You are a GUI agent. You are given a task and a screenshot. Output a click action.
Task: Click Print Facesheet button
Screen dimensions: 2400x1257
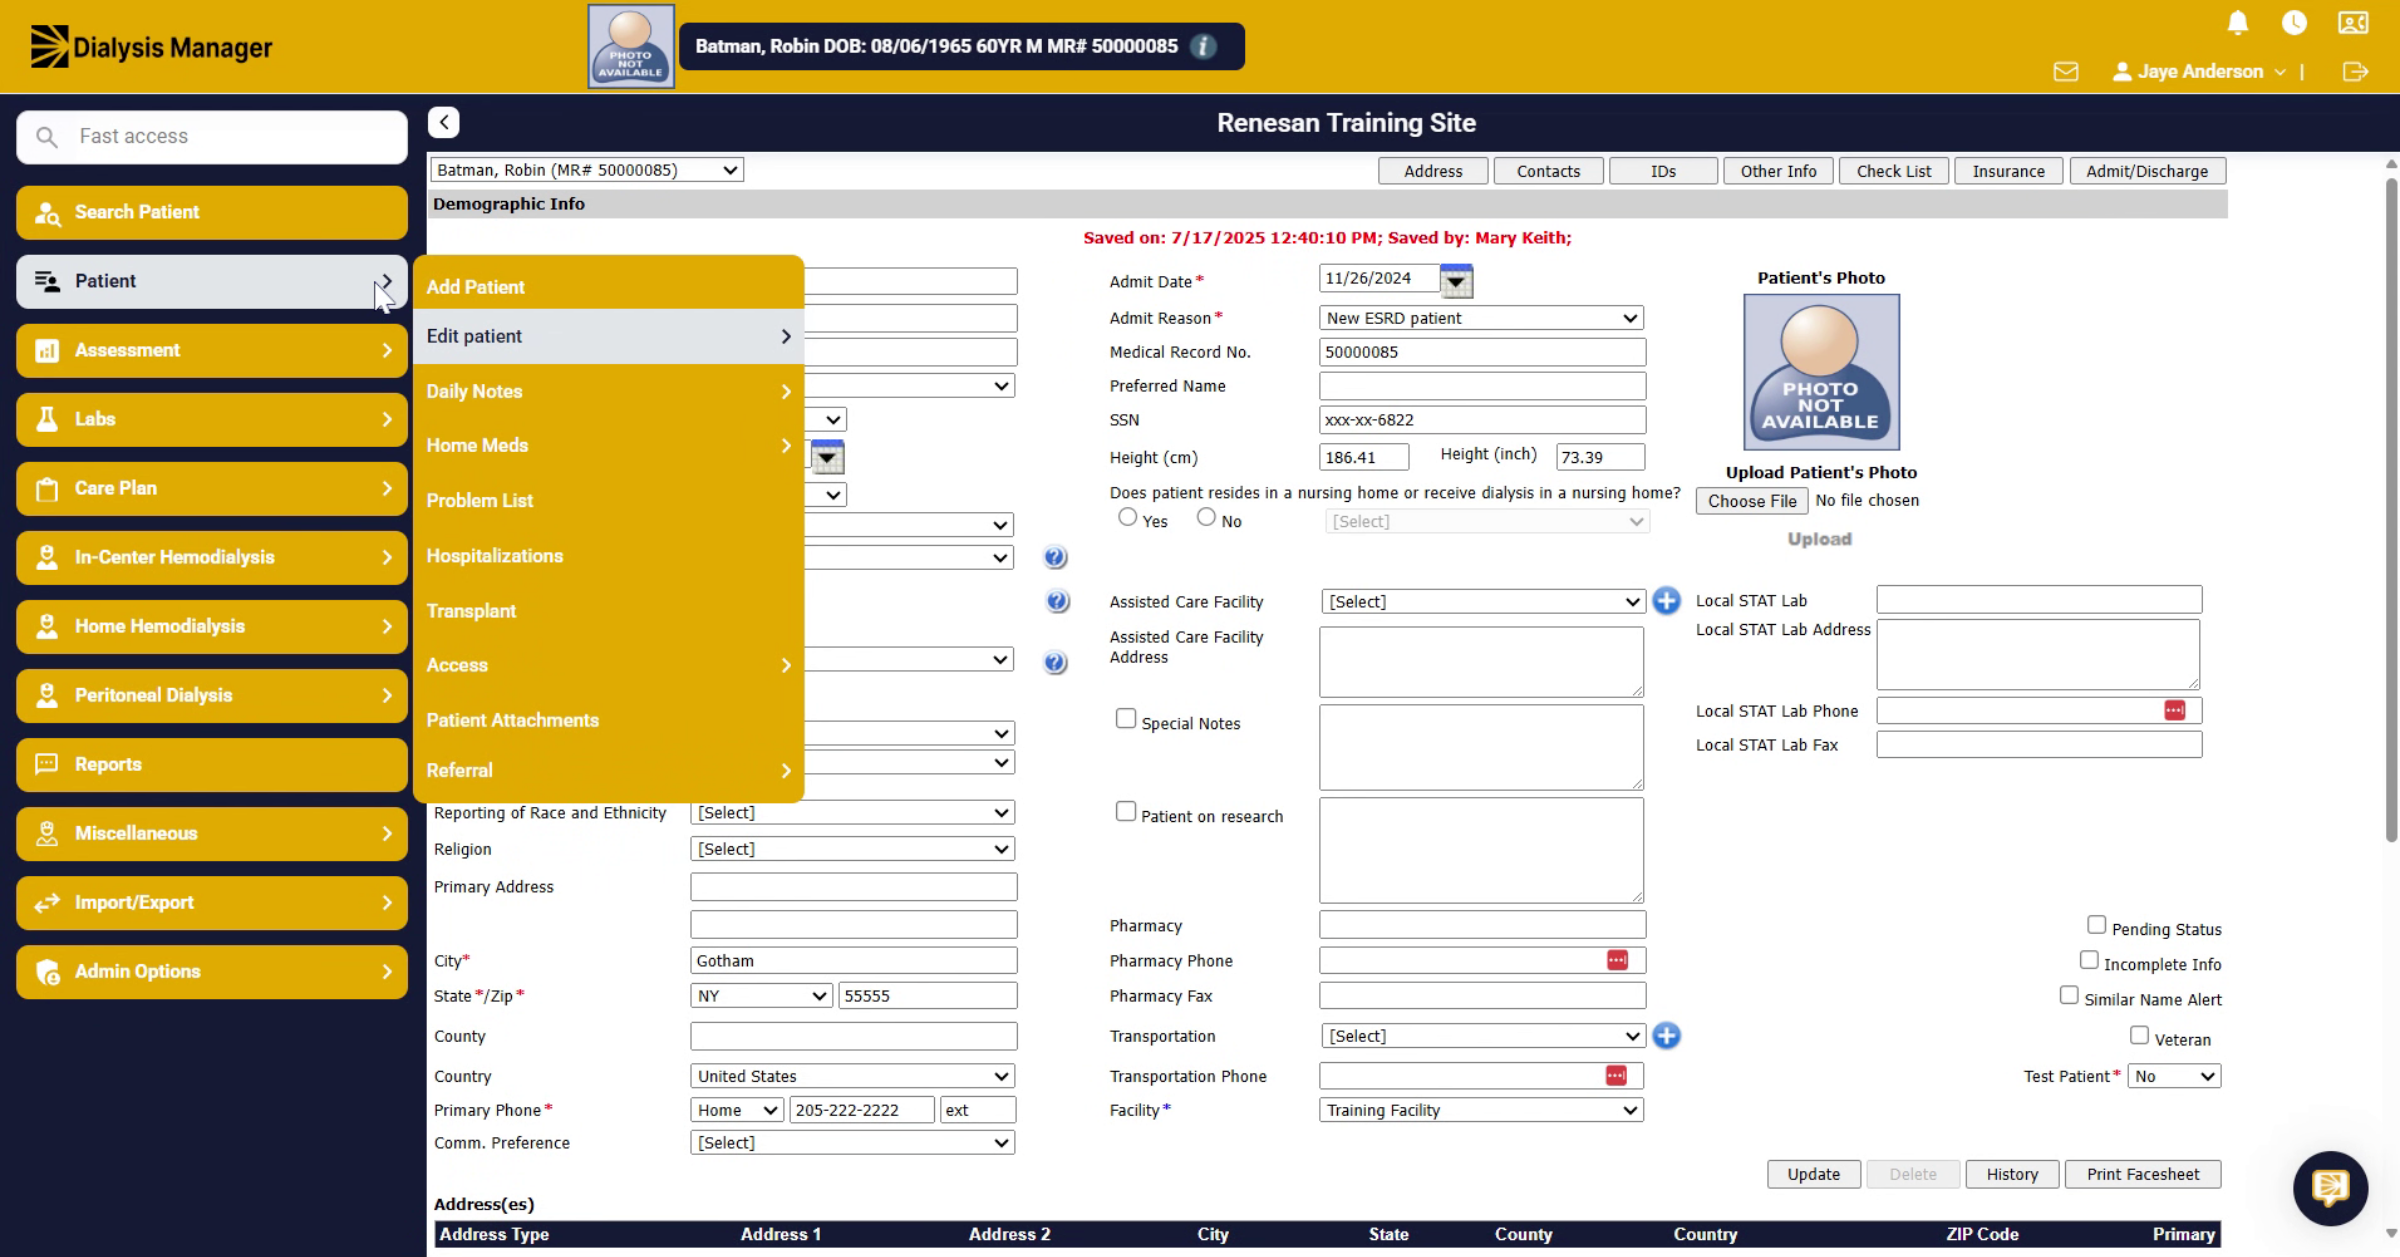pyautogui.click(x=2142, y=1174)
